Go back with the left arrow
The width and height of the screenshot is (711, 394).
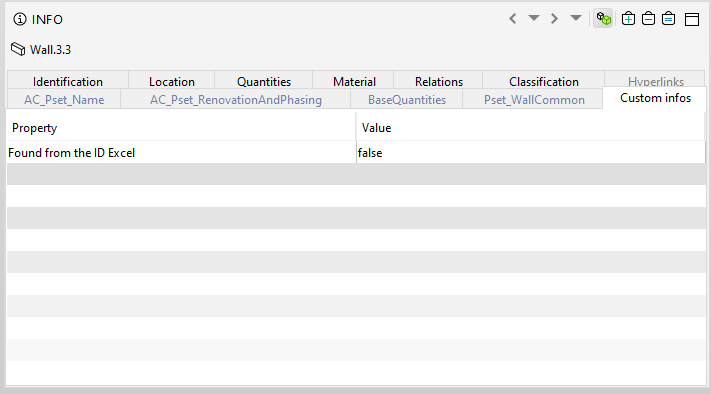(513, 19)
